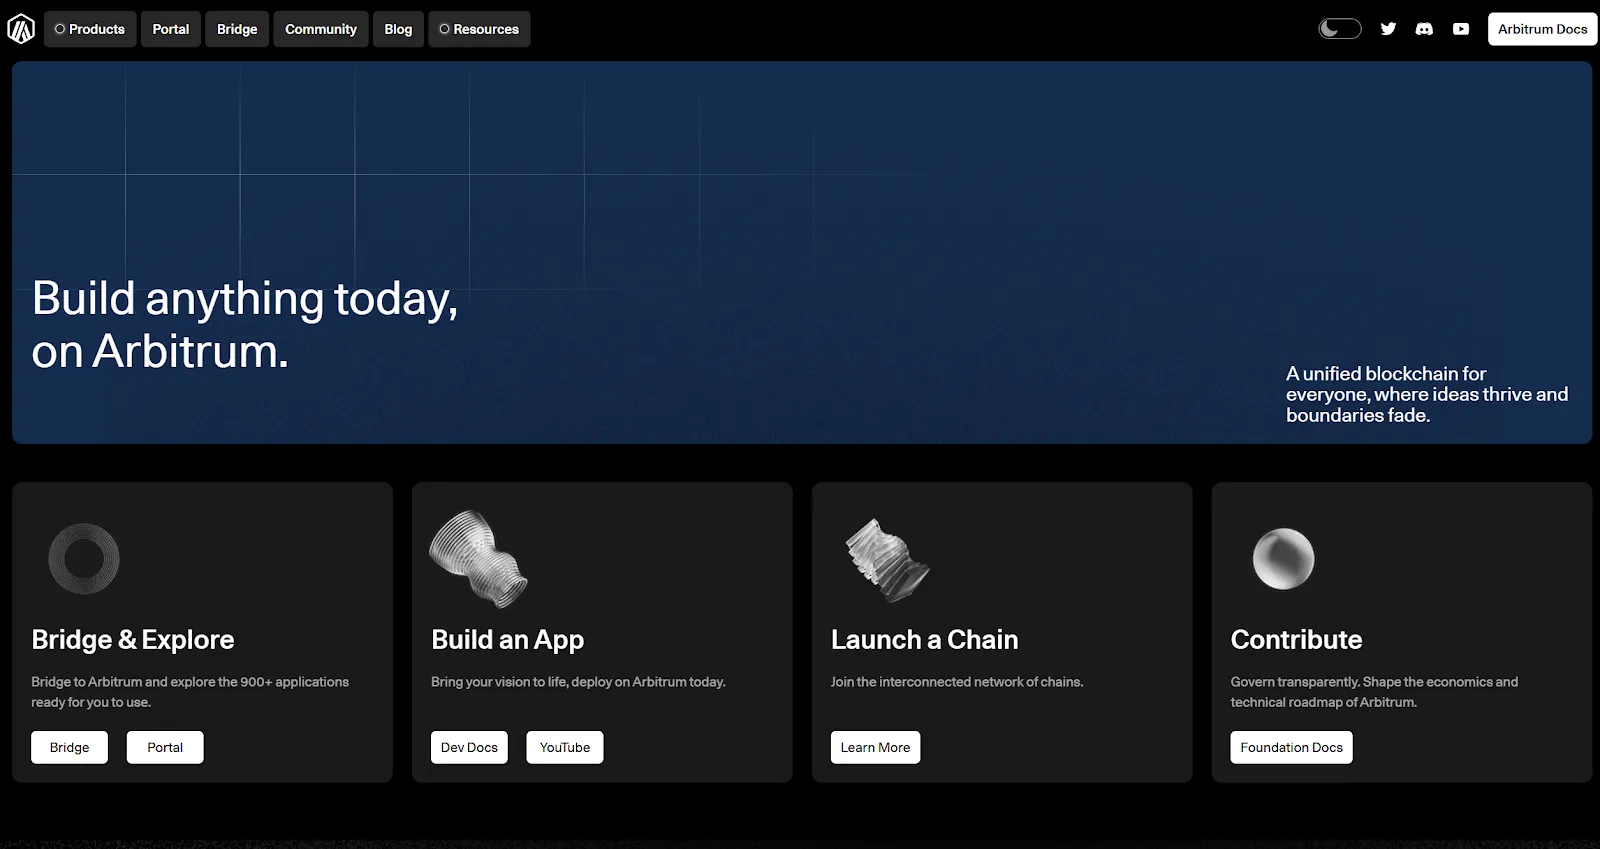Click the ring icon above Bridge & Explore
Image resolution: width=1600 pixels, height=849 pixels.
pyautogui.click(x=84, y=558)
